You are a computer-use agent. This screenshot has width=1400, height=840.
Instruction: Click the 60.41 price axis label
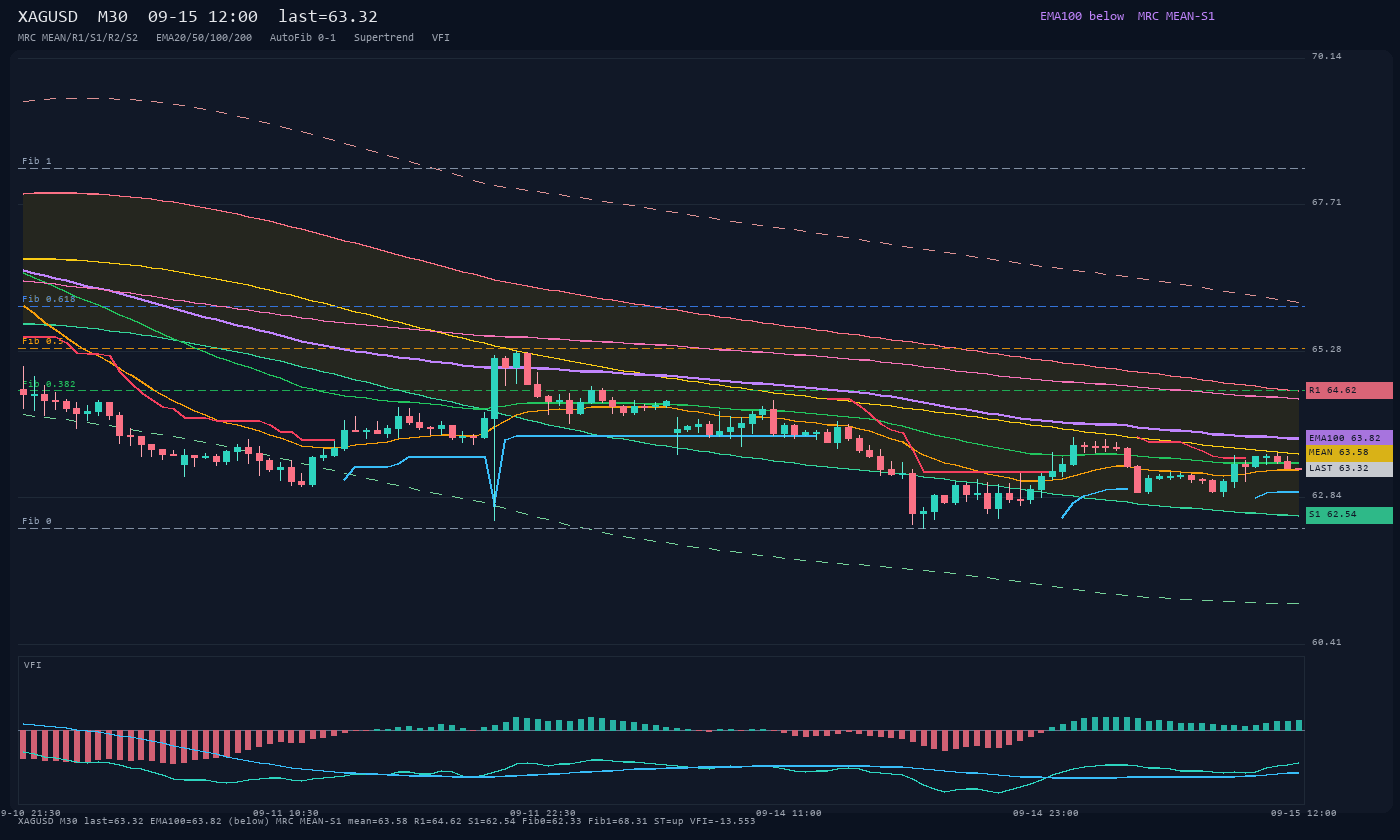1327,643
